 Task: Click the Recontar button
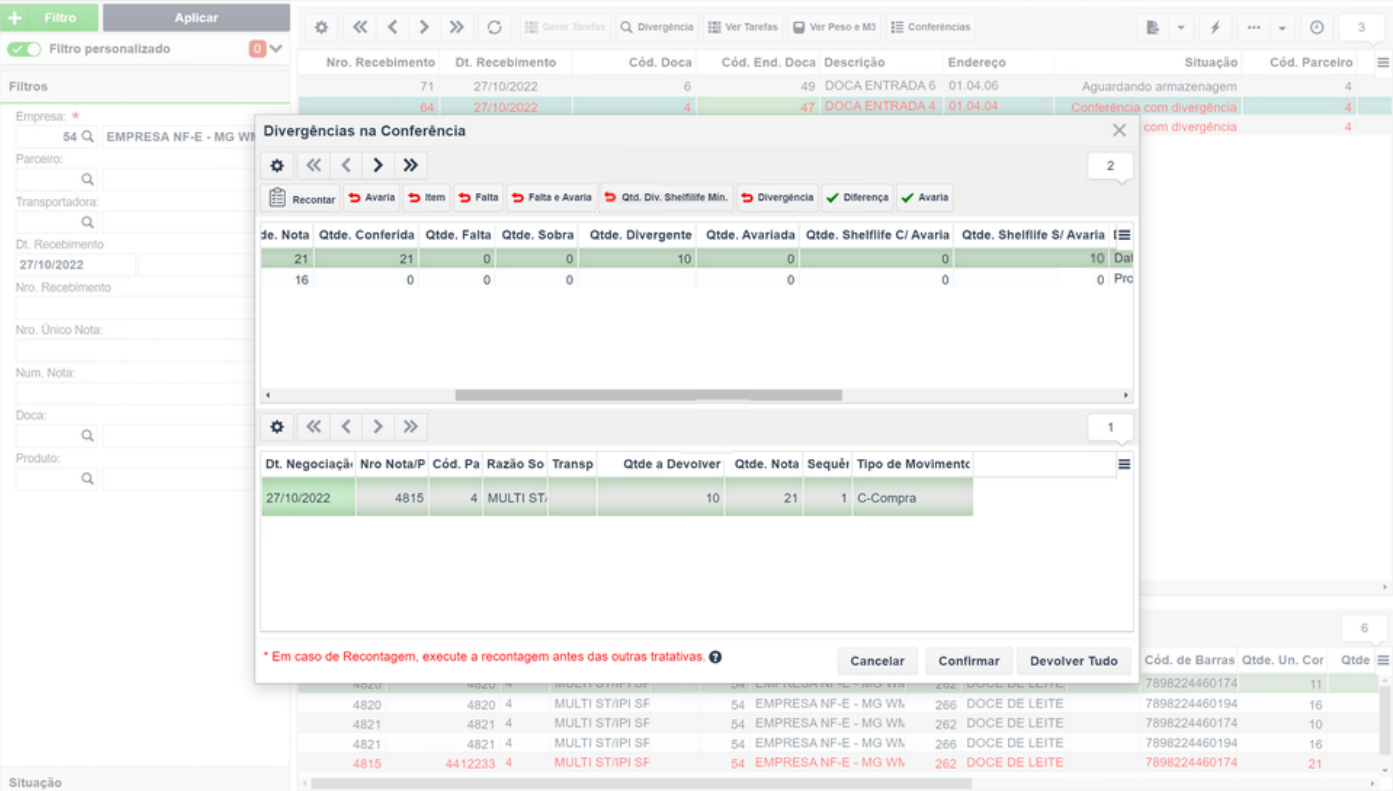302,198
